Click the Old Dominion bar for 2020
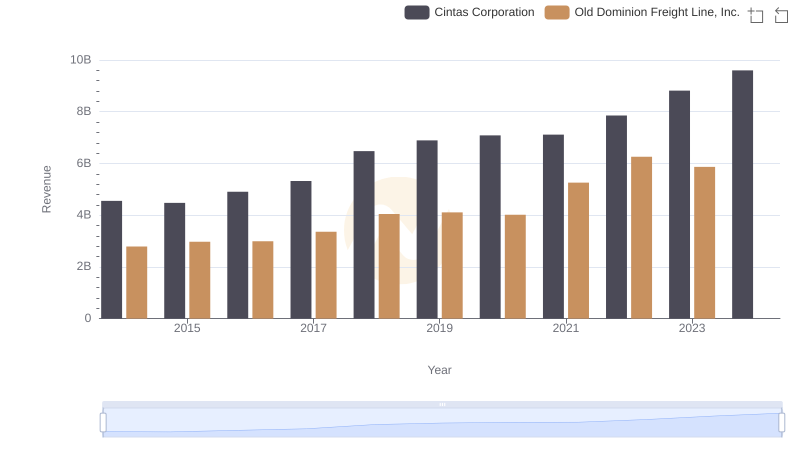Screen dimensions: 800x461 [x=515, y=267]
